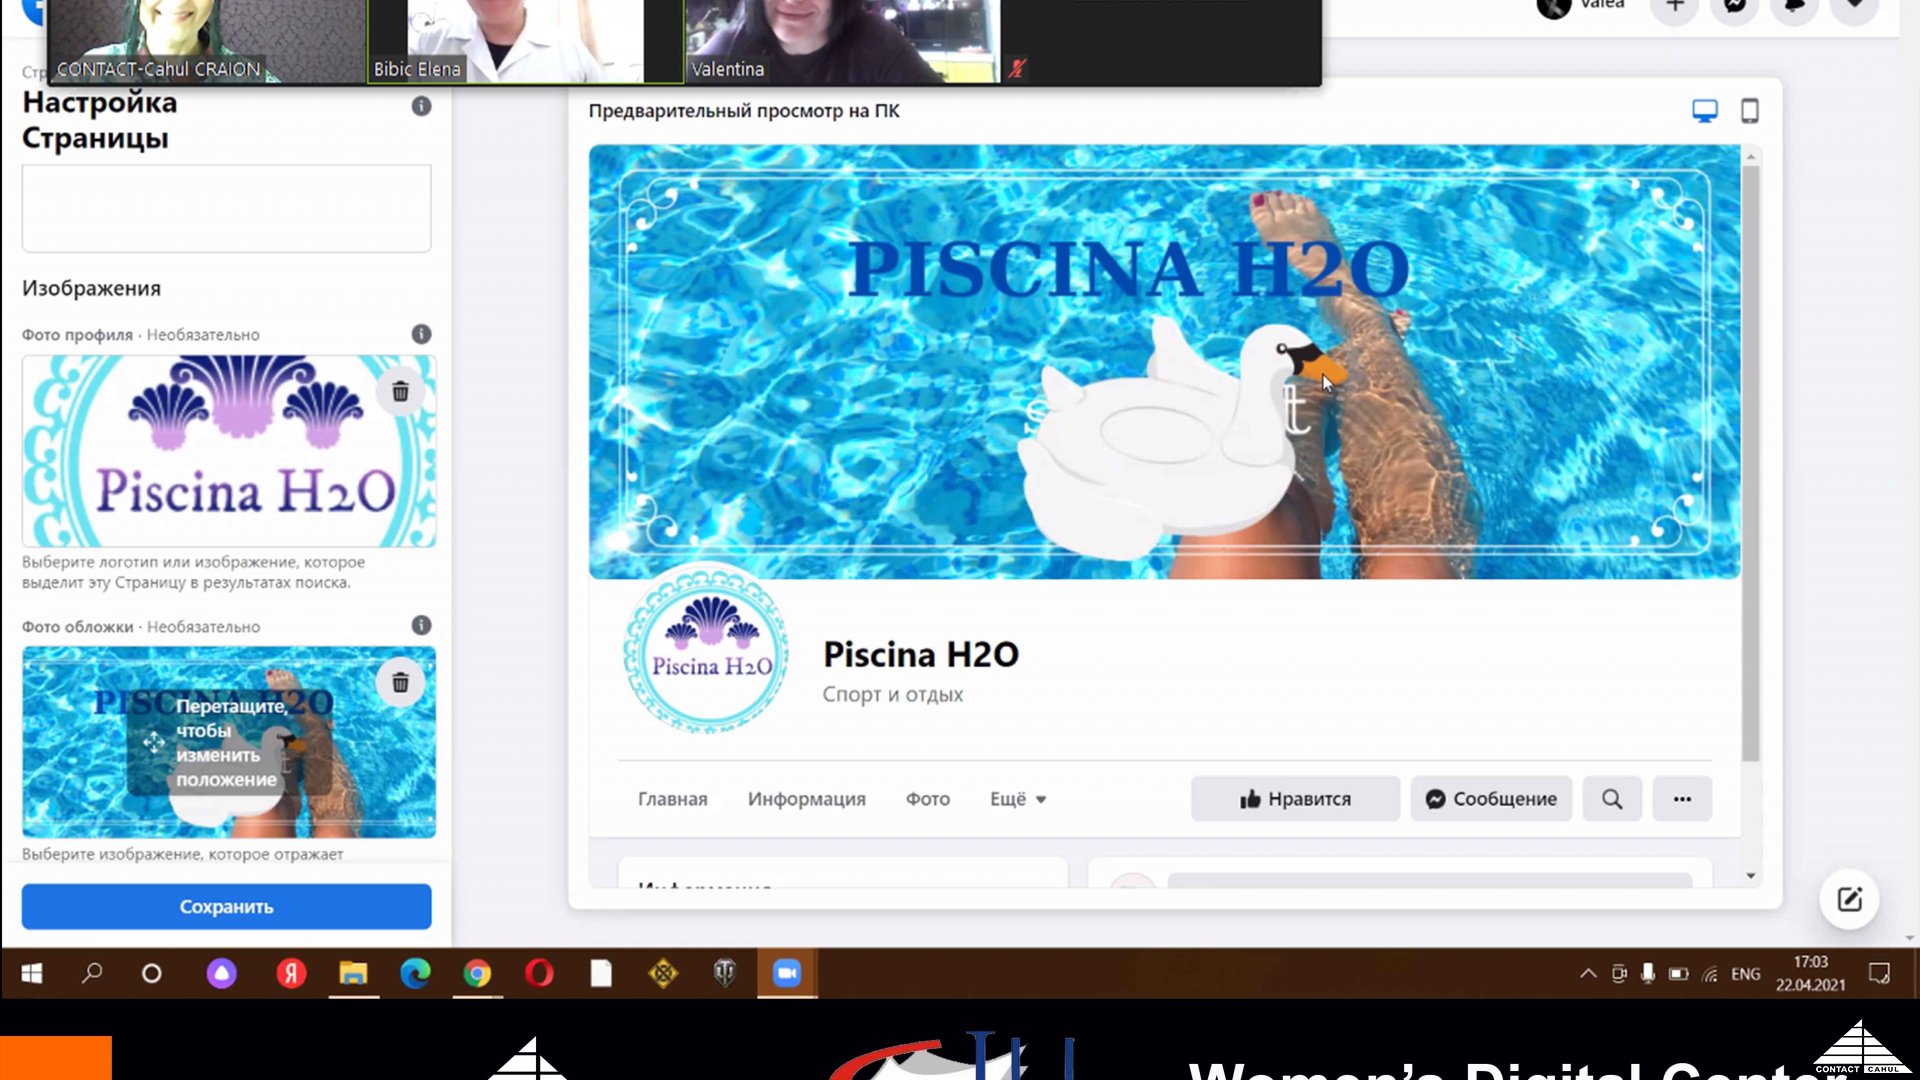Expand the Ещё dropdown menu
Screen dimensions: 1920x1080
pos(1017,799)
